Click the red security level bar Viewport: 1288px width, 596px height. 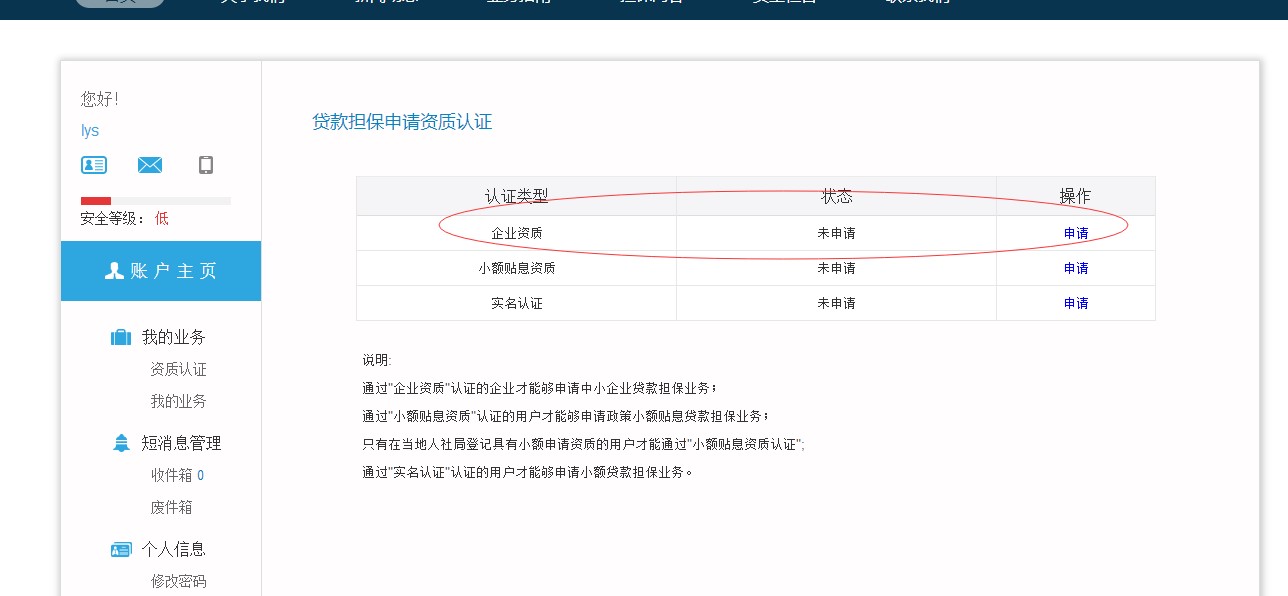click(96, 201)
